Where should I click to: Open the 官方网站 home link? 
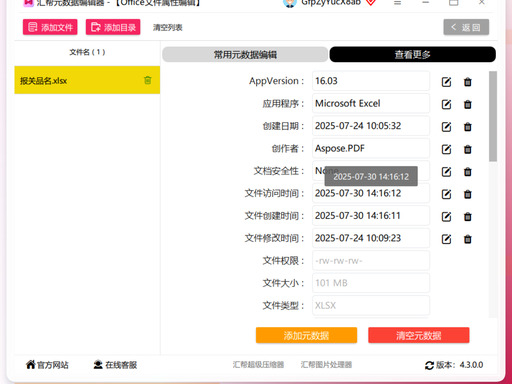click(47, 365)
